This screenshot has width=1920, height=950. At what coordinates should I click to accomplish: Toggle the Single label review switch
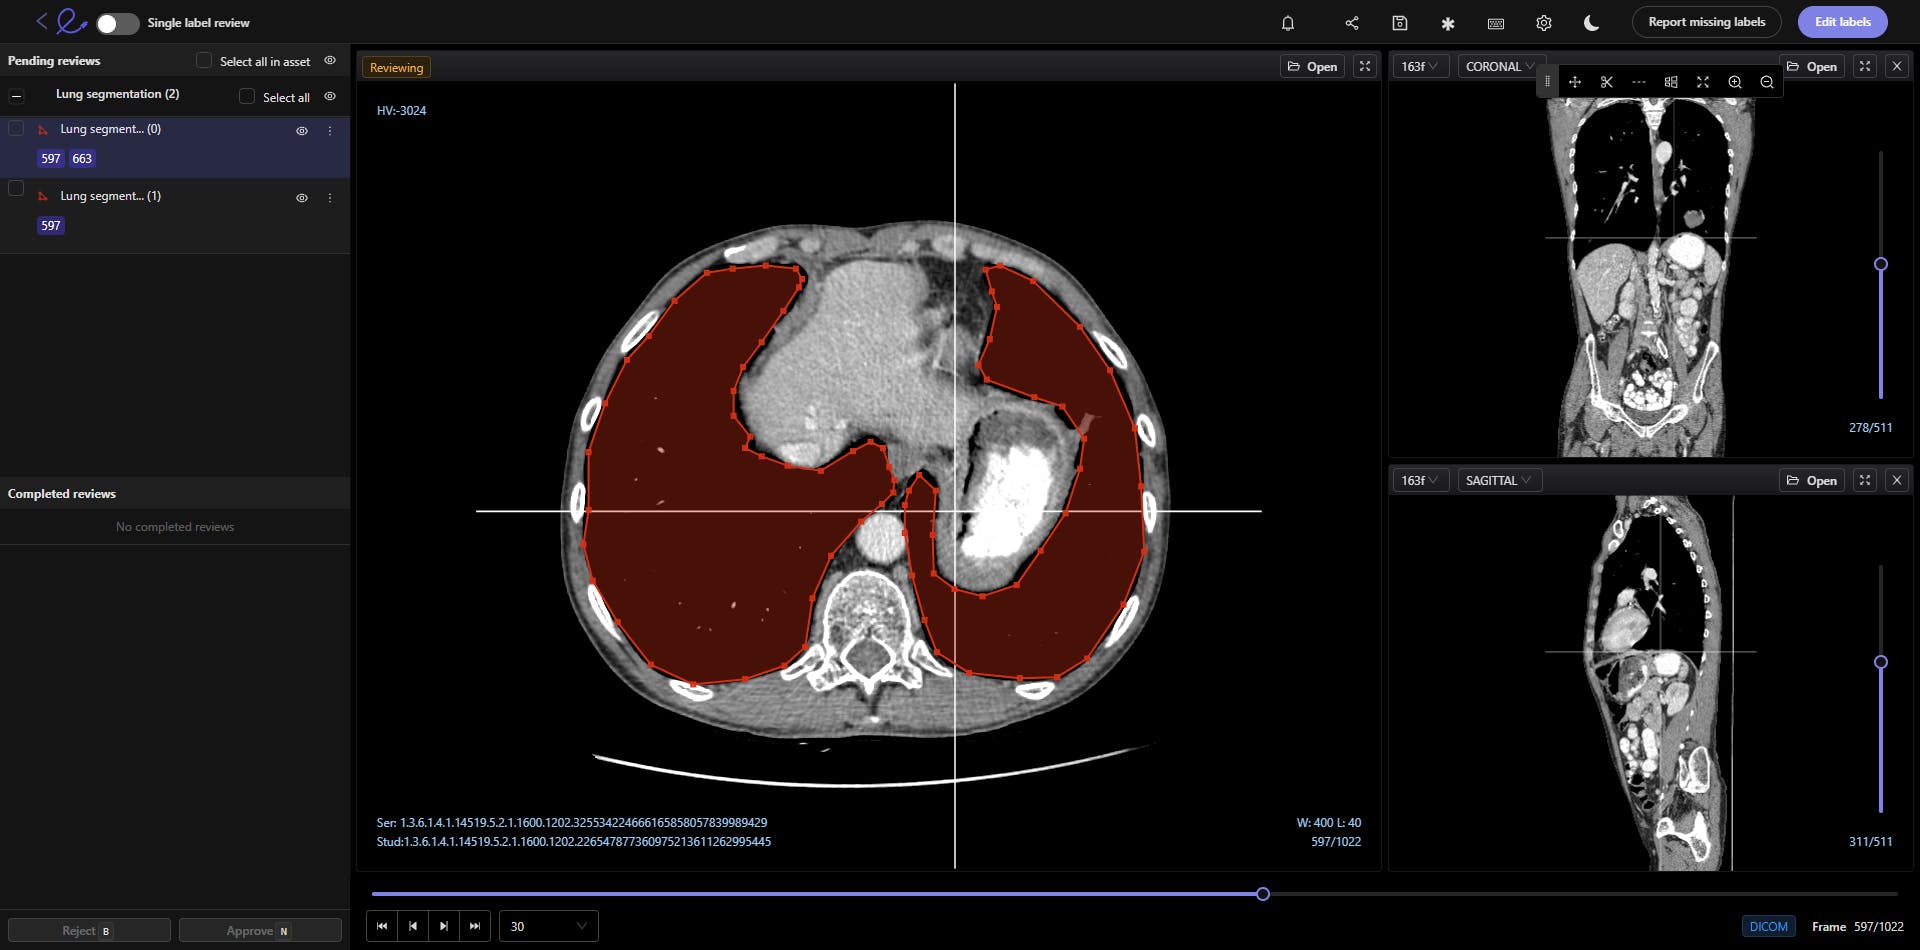coord(116,22)
